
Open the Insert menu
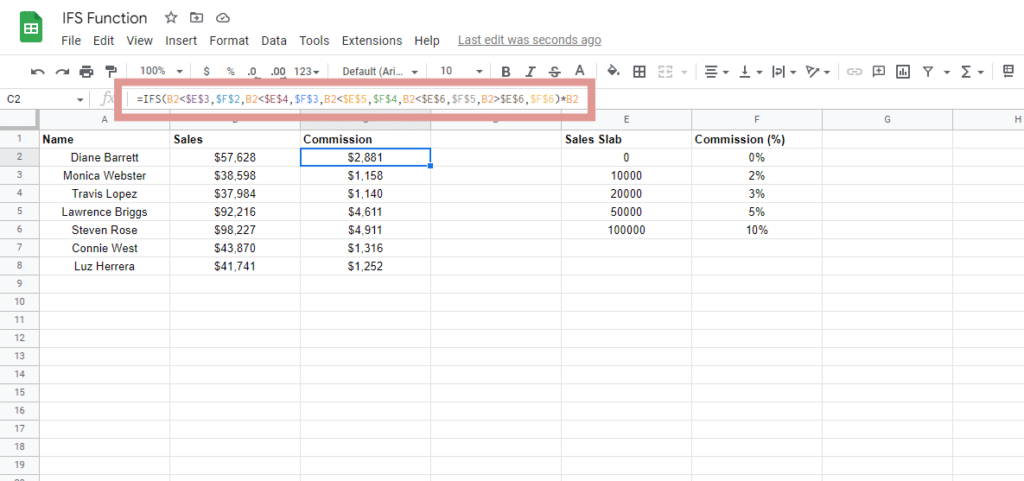(x=181, y=40)
